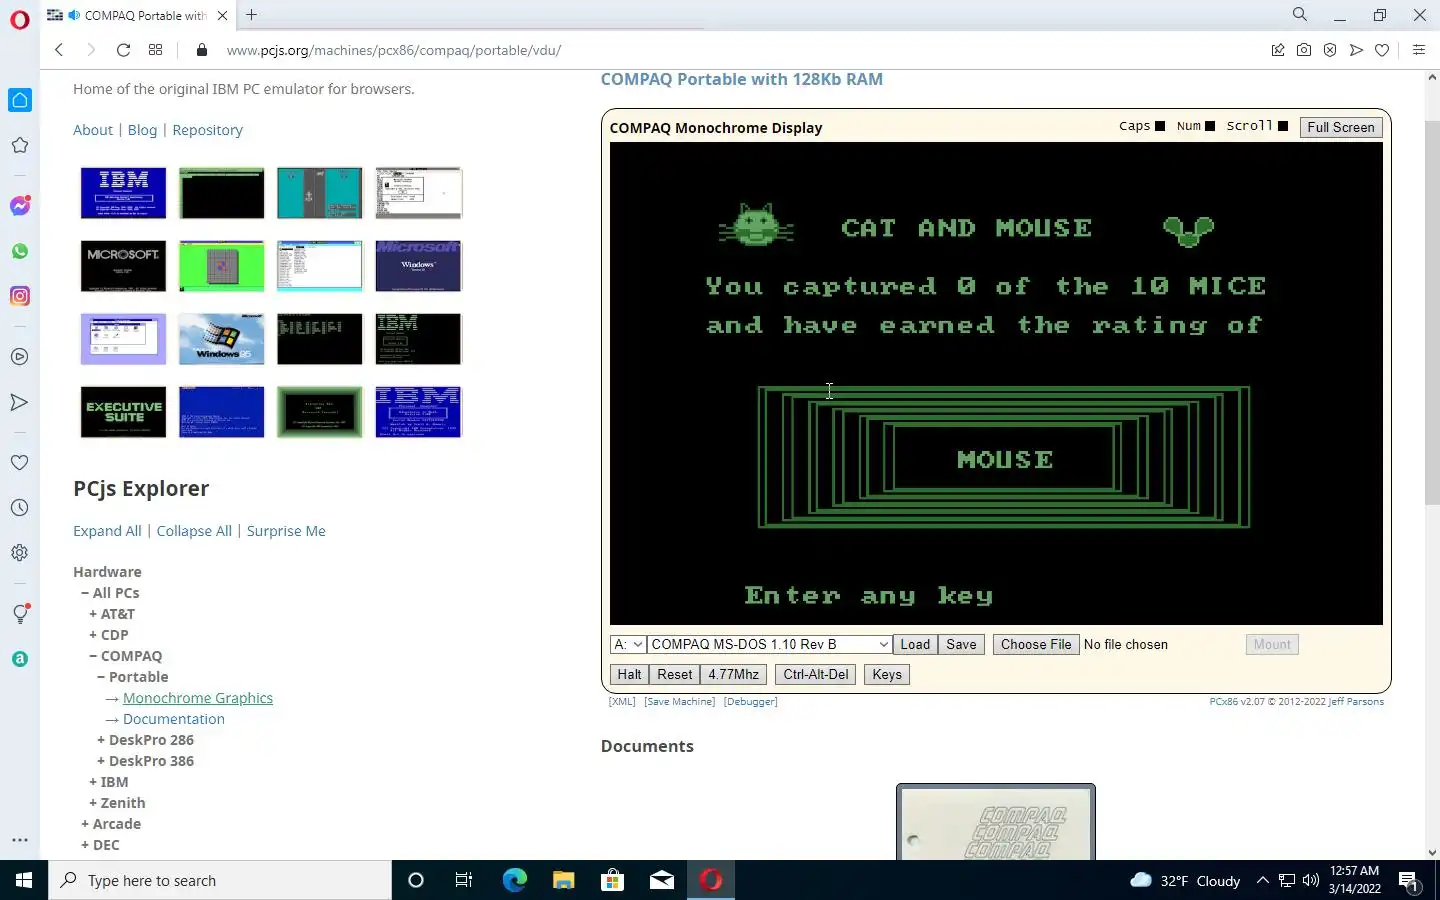
Task: Open File Explorer from taskbar
Action: 563,880
